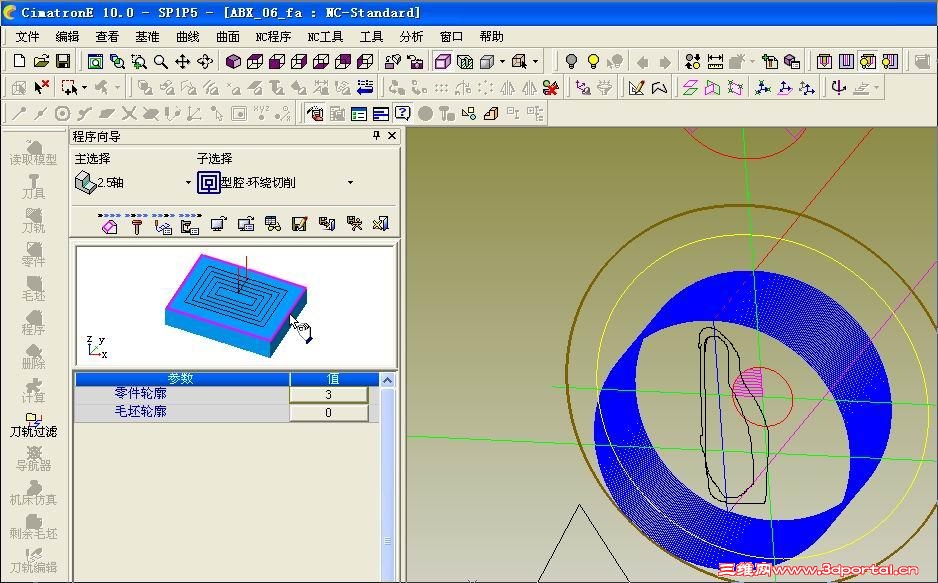
Task: Activate the Rotate view tool
Action: point(205,61)
